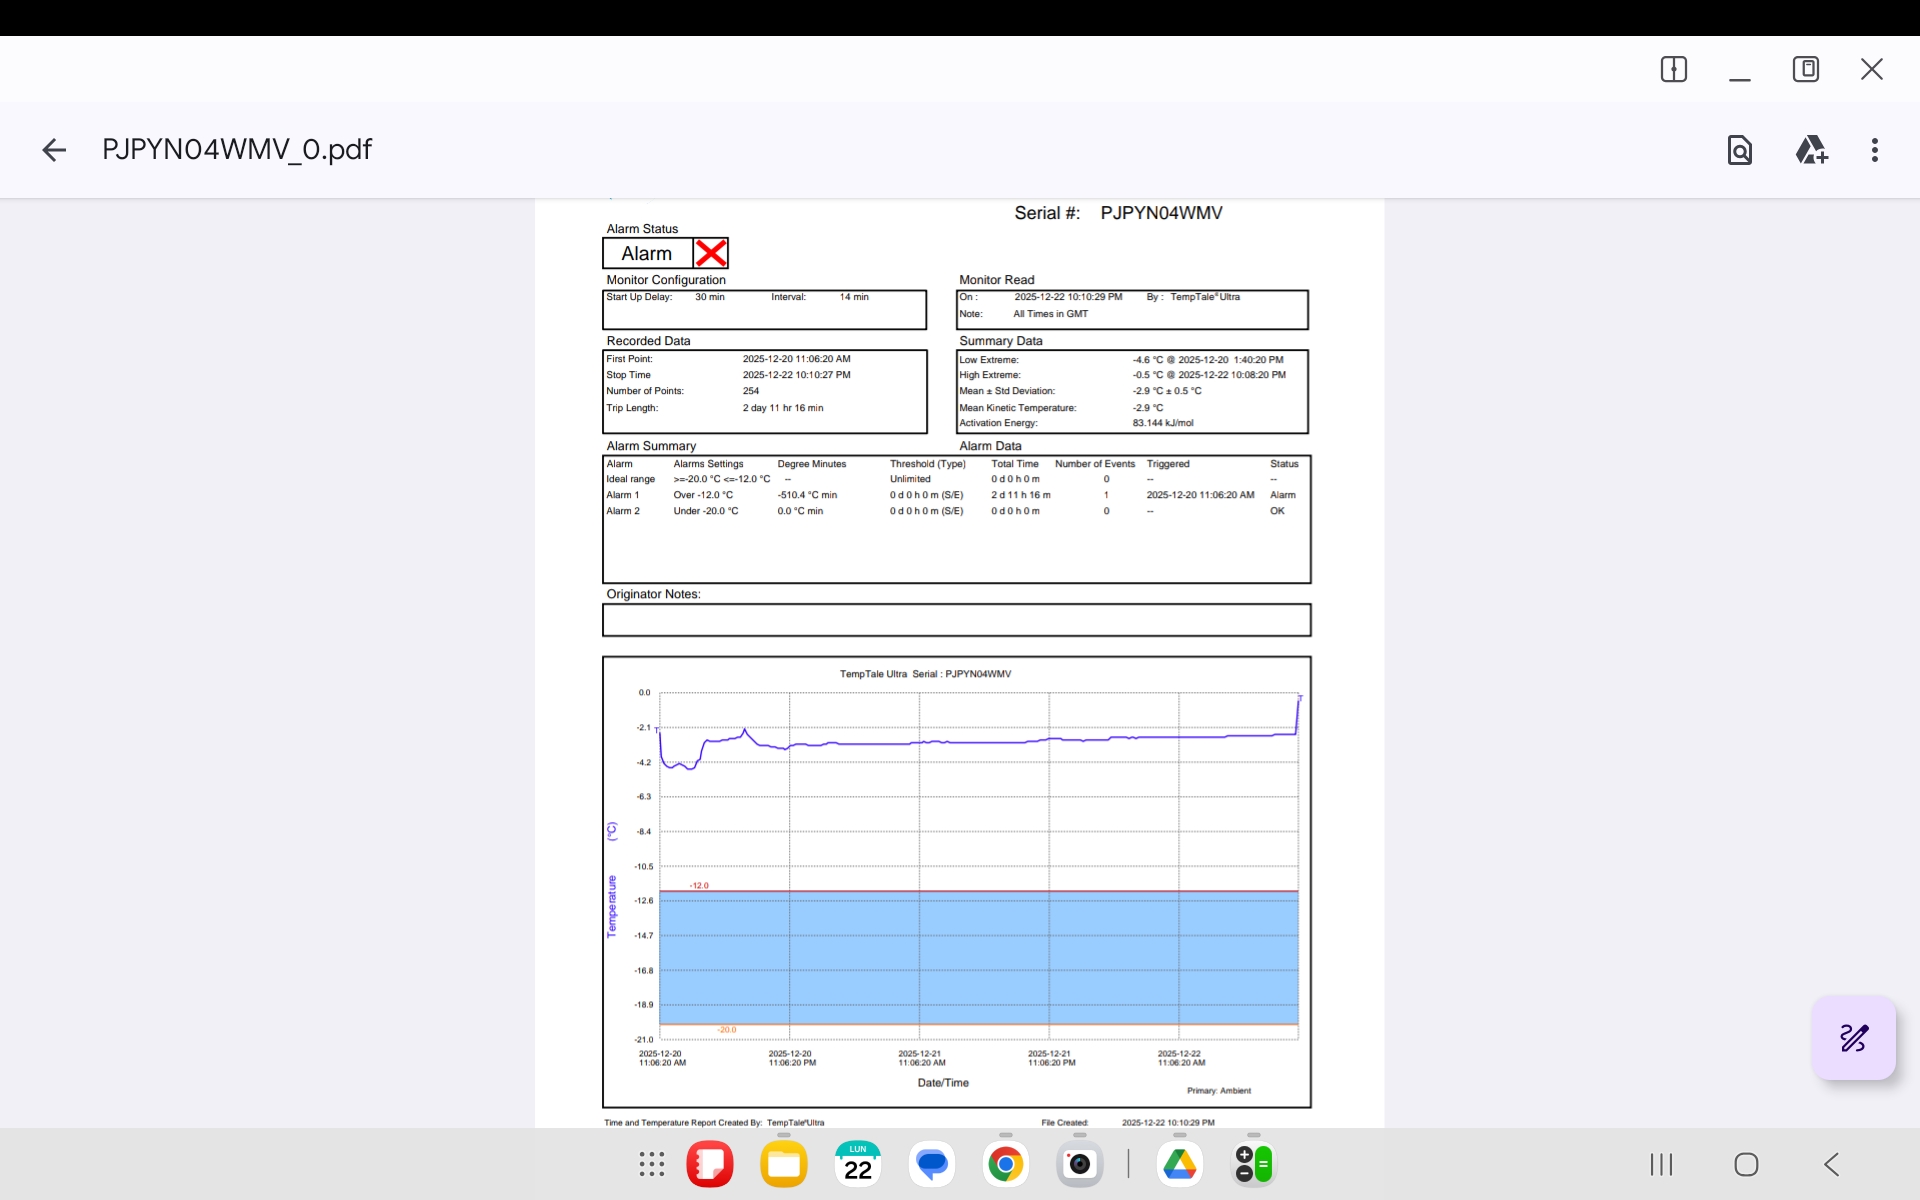Tap the floating pen annotate button
This screenshot has width=1920, height=1200.
click(x=1854, y=1038)
